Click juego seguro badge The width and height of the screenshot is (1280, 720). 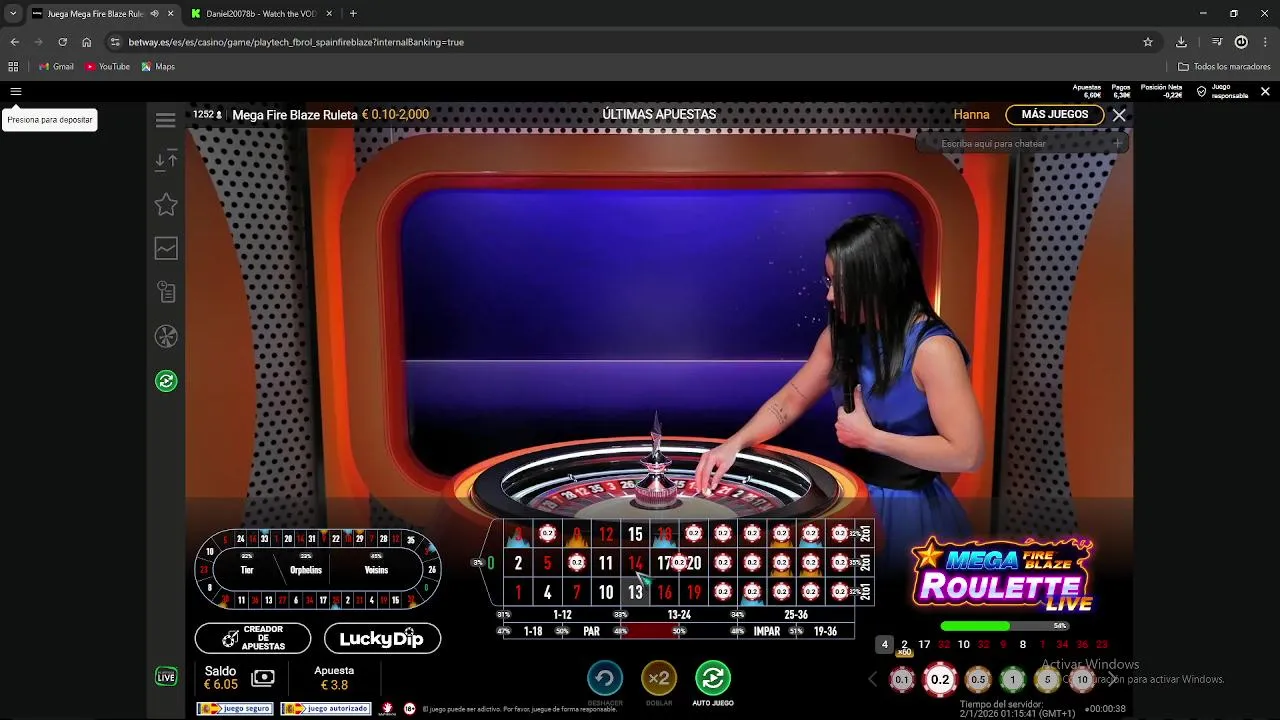click(x=235, y=708)
